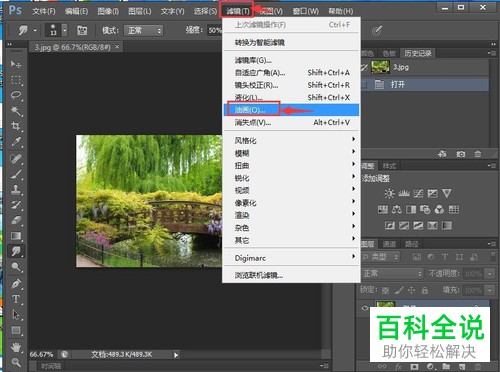Select the History Brush tool

[x=16, y=205]
